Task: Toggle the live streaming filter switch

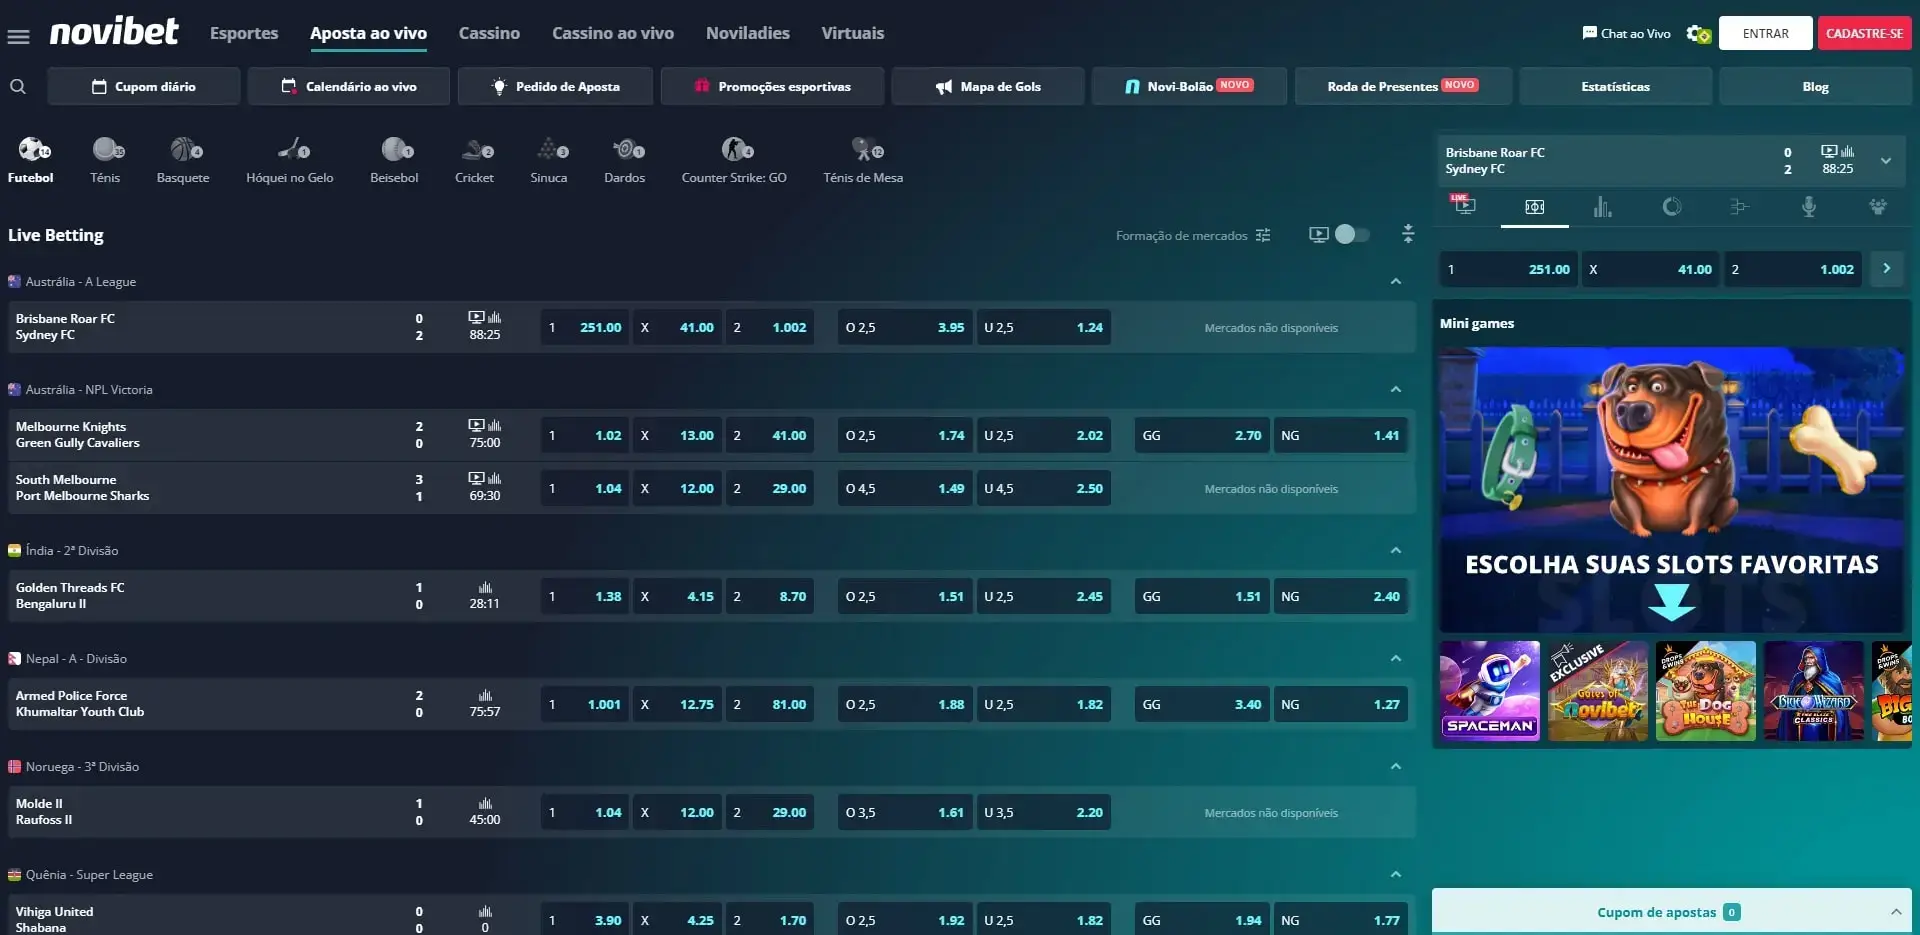Action: click(x=1351, y=234)
